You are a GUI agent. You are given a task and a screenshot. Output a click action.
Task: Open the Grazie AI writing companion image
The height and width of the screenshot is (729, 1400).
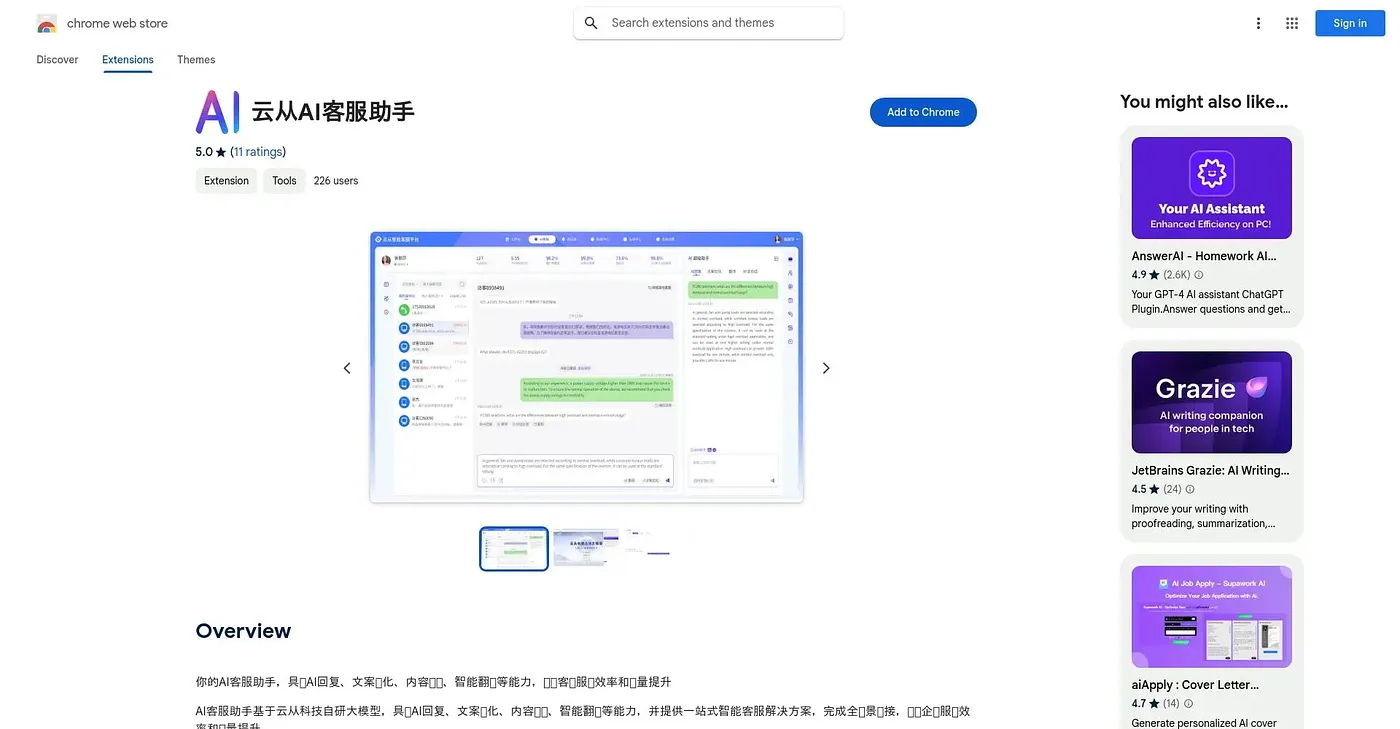pyautogui.click(x=1211, y=402)
